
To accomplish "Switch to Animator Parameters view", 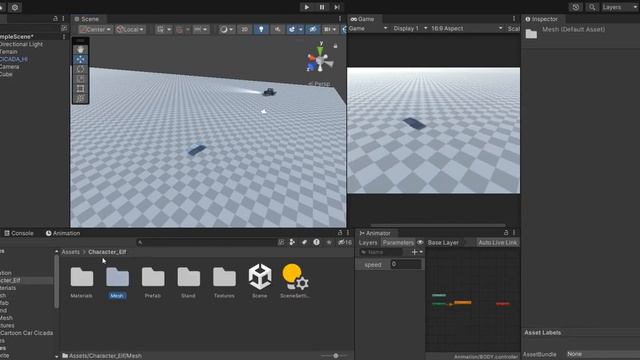I will [398, 243].
